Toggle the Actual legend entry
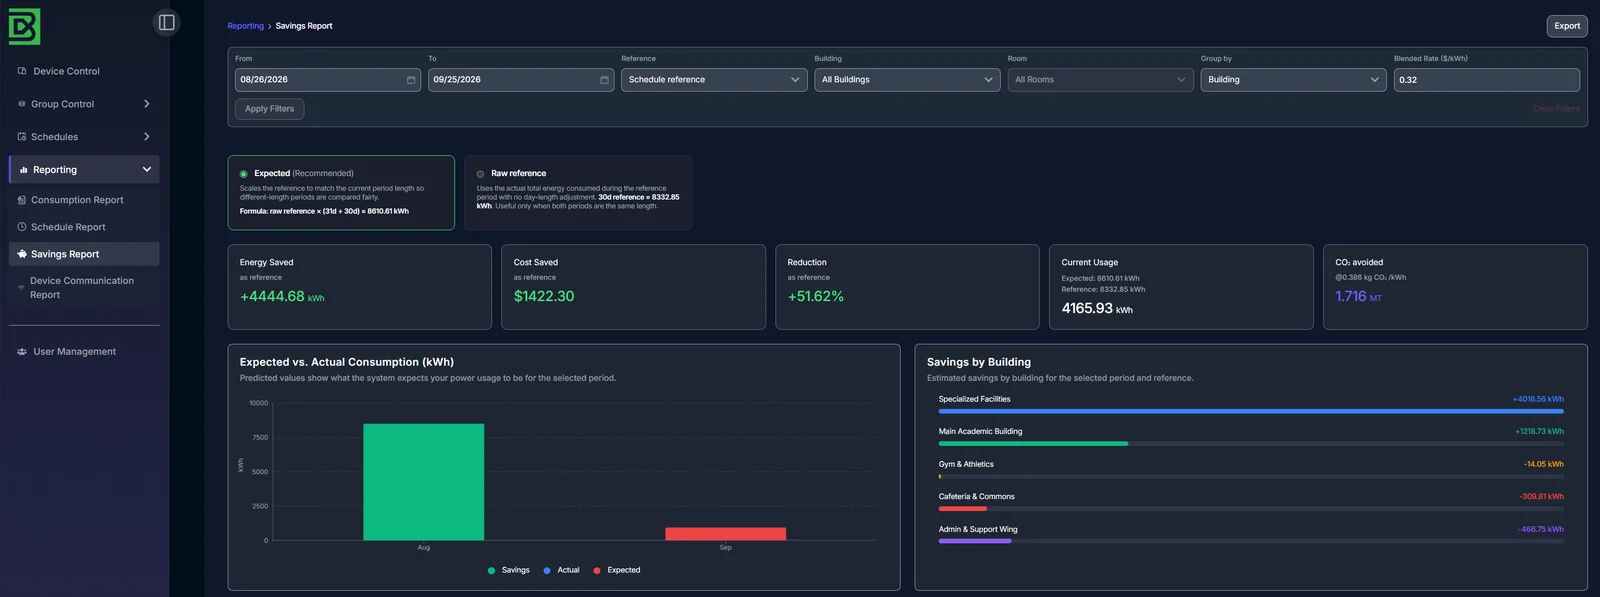This screenshot has width=1600, height=597. pos(561,570)
